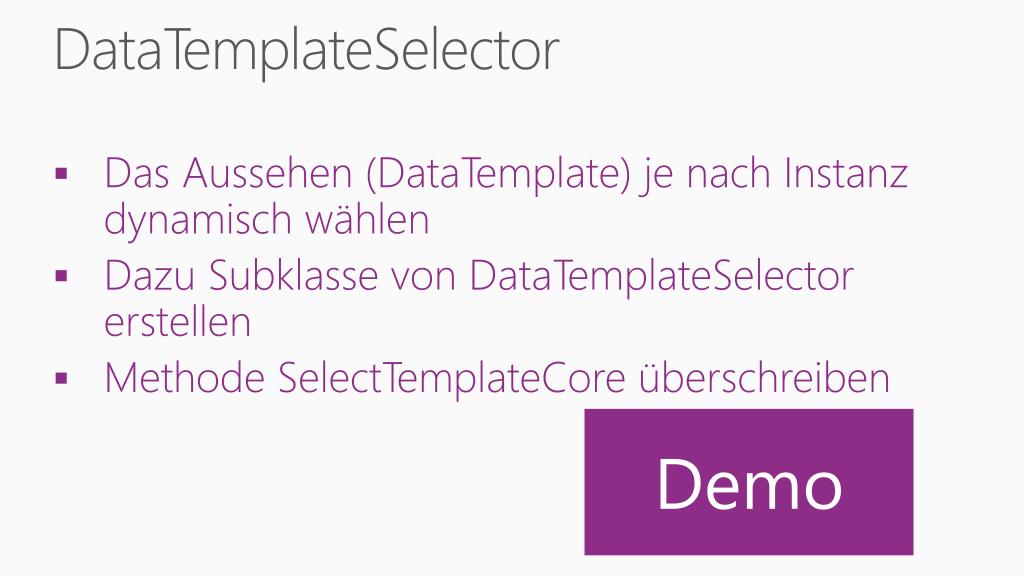Click 'DataTemplateSelector' in the second bullet
The image size is (1024, 576).
tap(662, 277)
